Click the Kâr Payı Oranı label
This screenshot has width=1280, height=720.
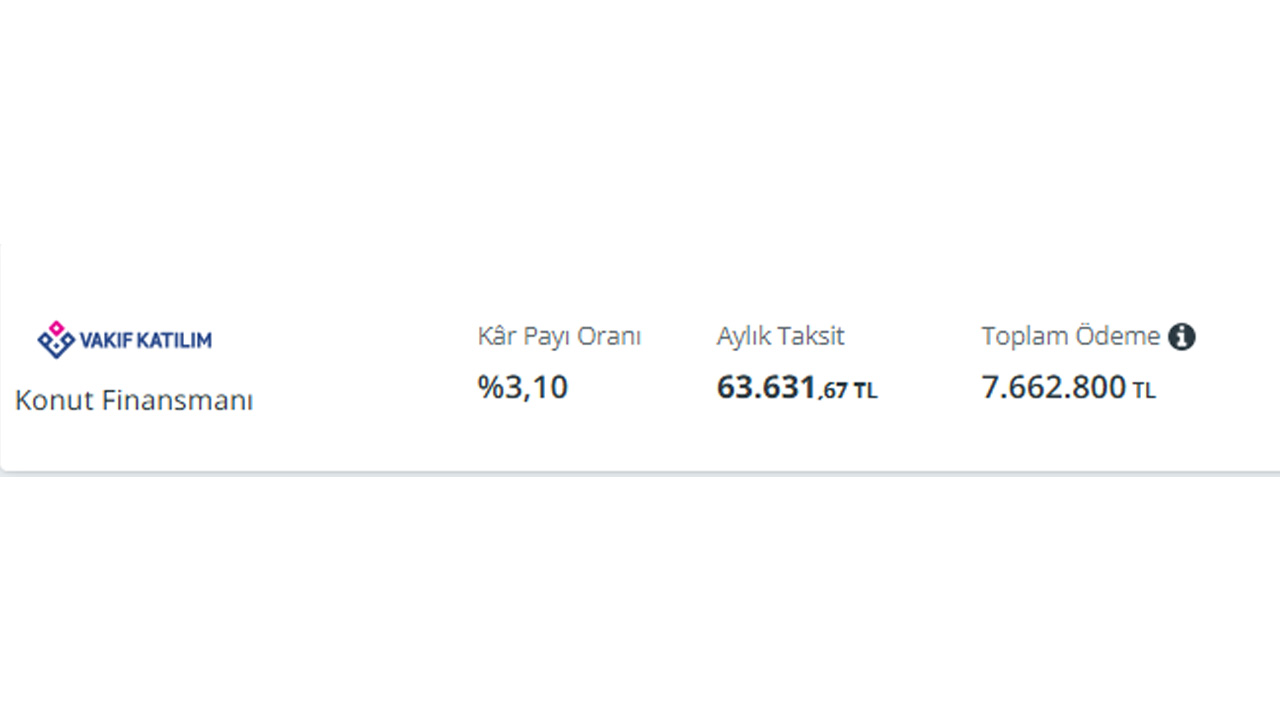pyautogui.click(x=559, y=337)
